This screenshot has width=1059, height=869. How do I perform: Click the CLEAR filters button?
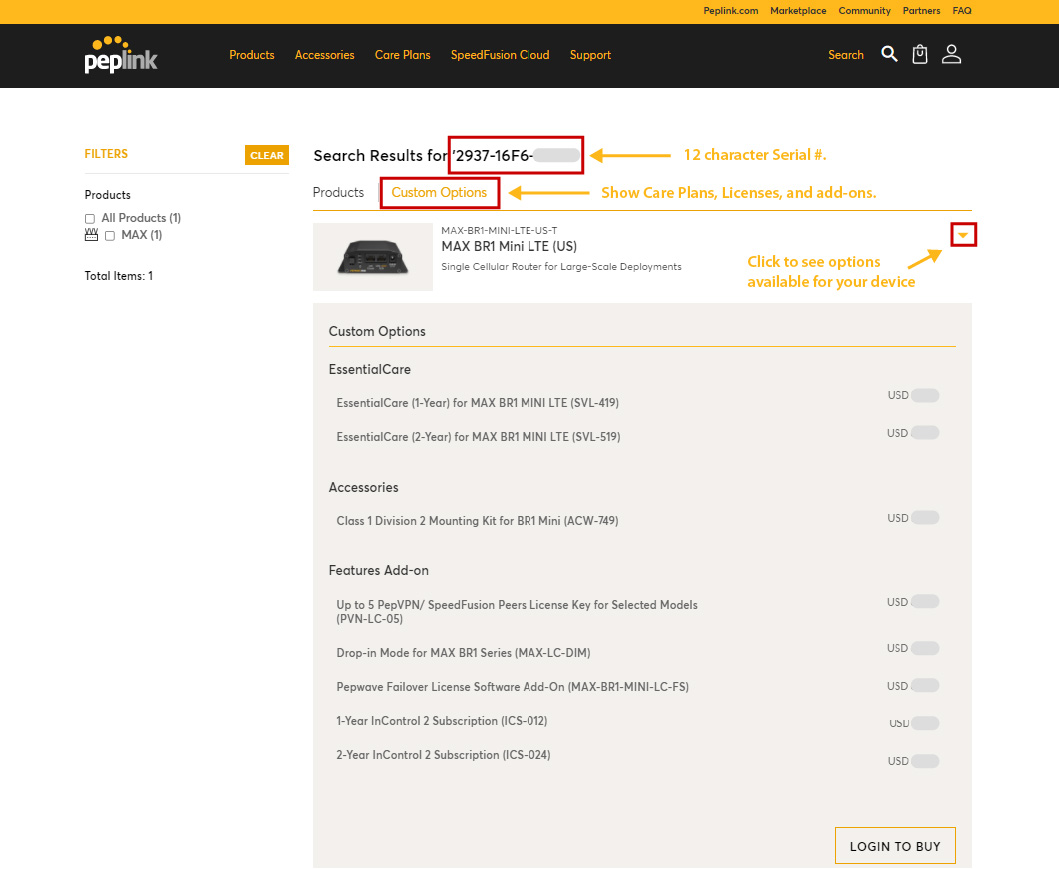point(266,155)
